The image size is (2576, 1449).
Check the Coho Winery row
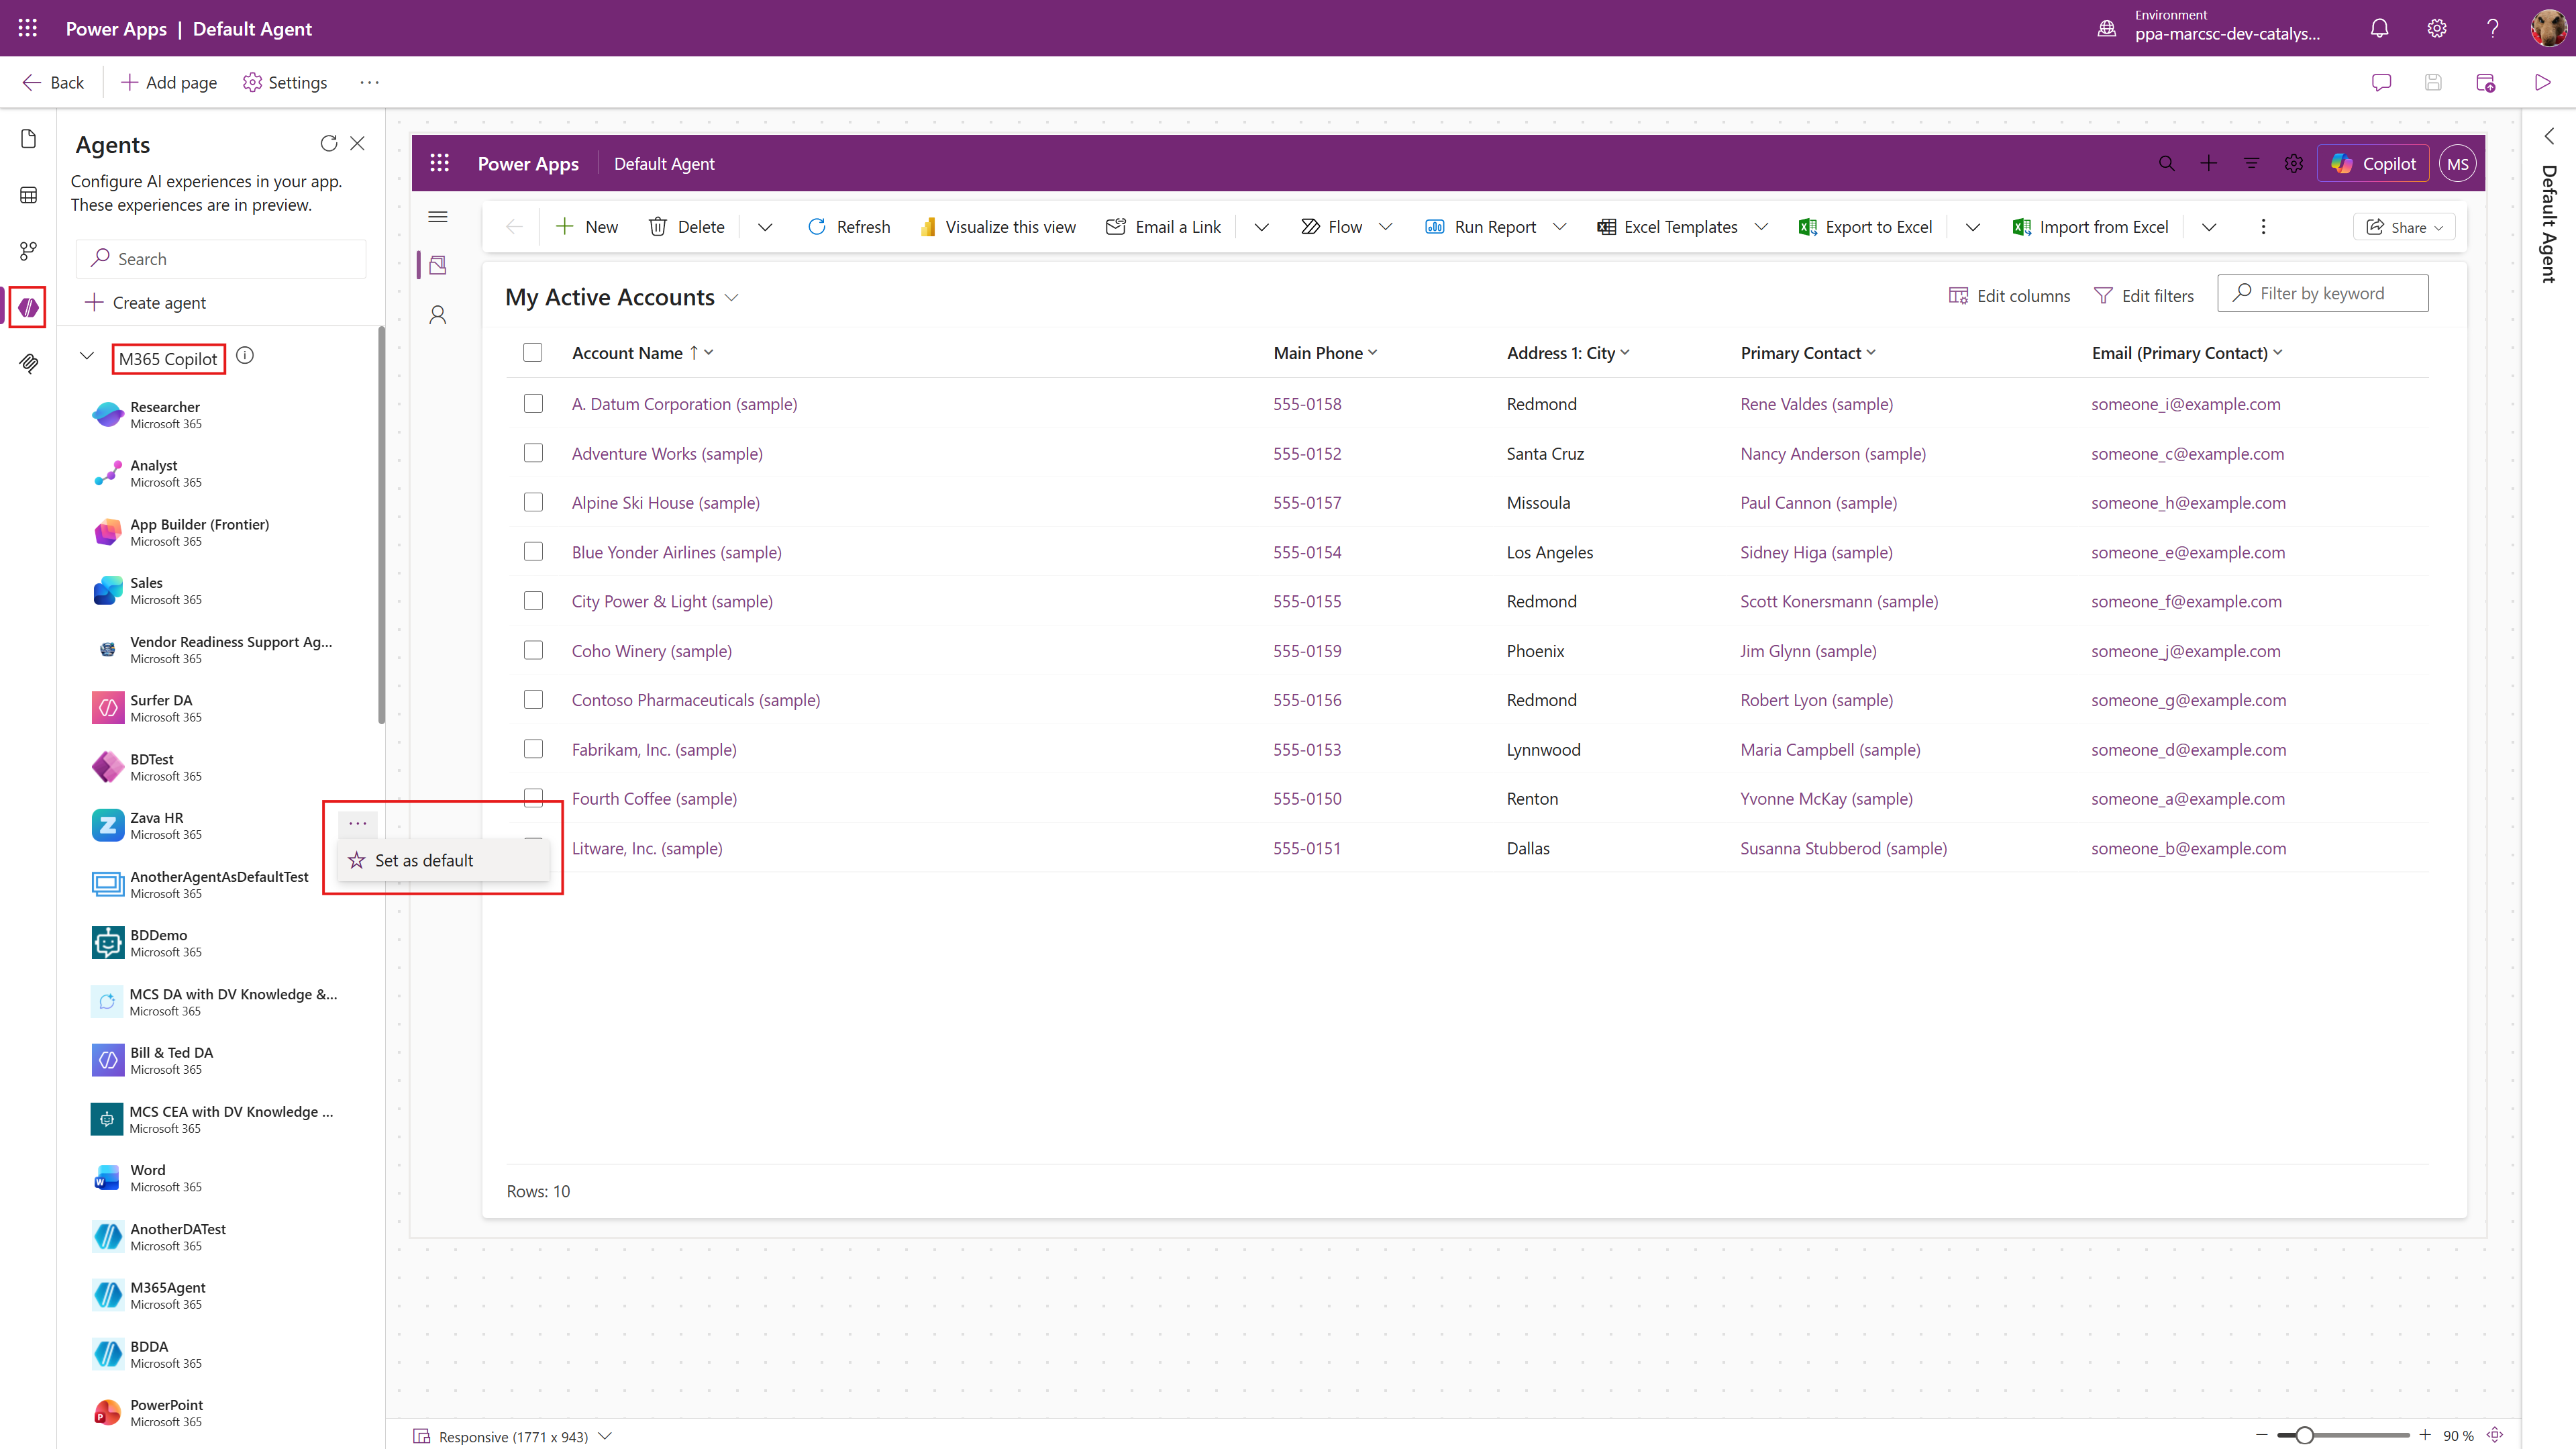pos(533,651)
